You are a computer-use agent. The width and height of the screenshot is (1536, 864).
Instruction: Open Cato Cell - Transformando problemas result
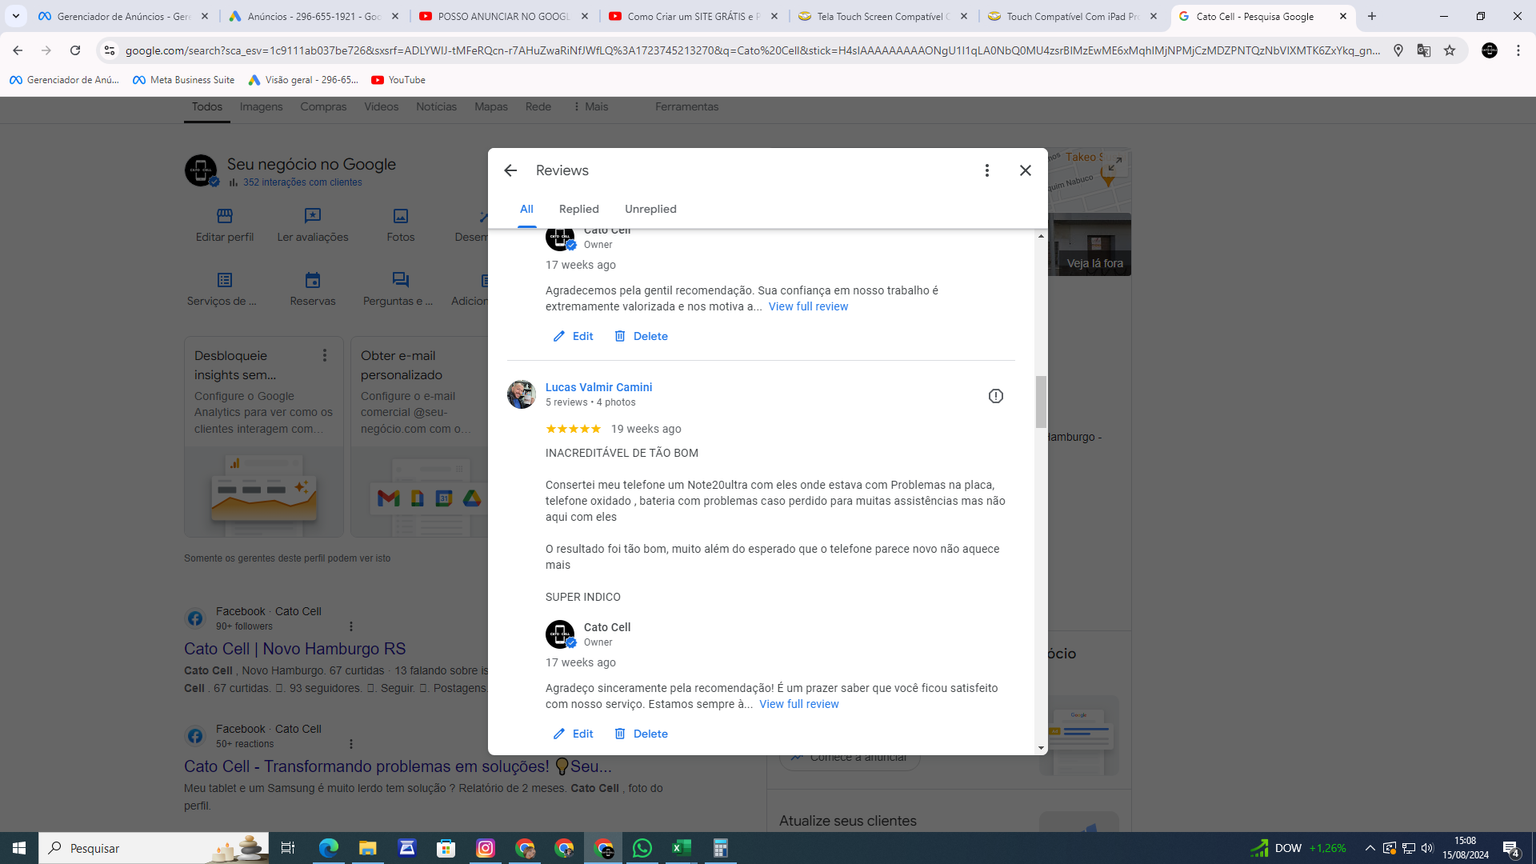coord(398,767)
